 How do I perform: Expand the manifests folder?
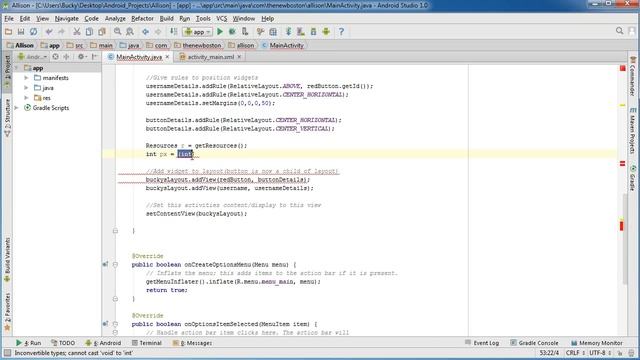coord(26,78)
